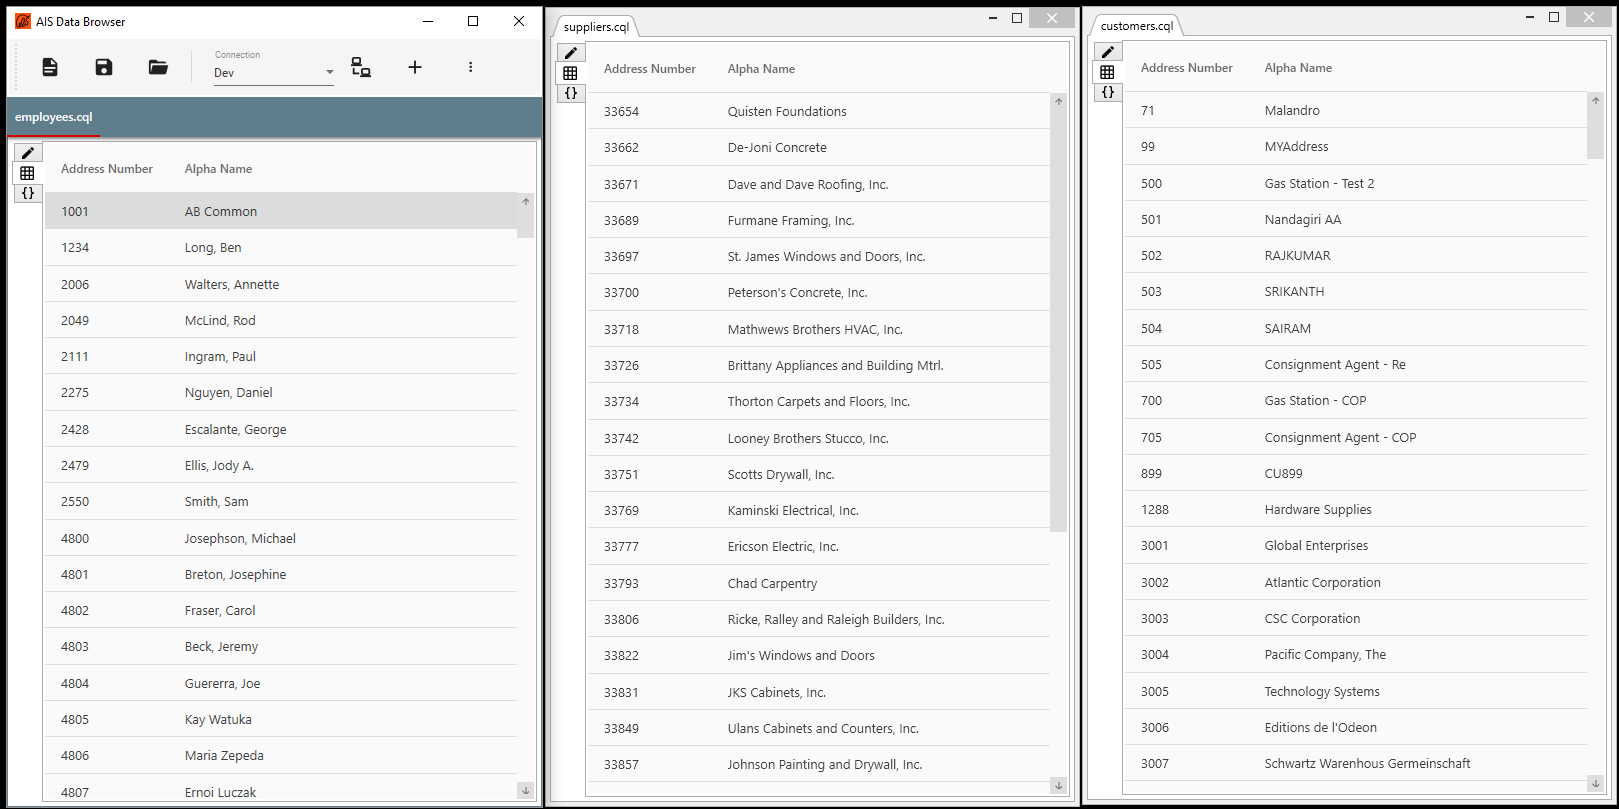This screenshot has height=809, width=1619.
Task: Click the network connection manager icon
Action: tap(361, 67)
